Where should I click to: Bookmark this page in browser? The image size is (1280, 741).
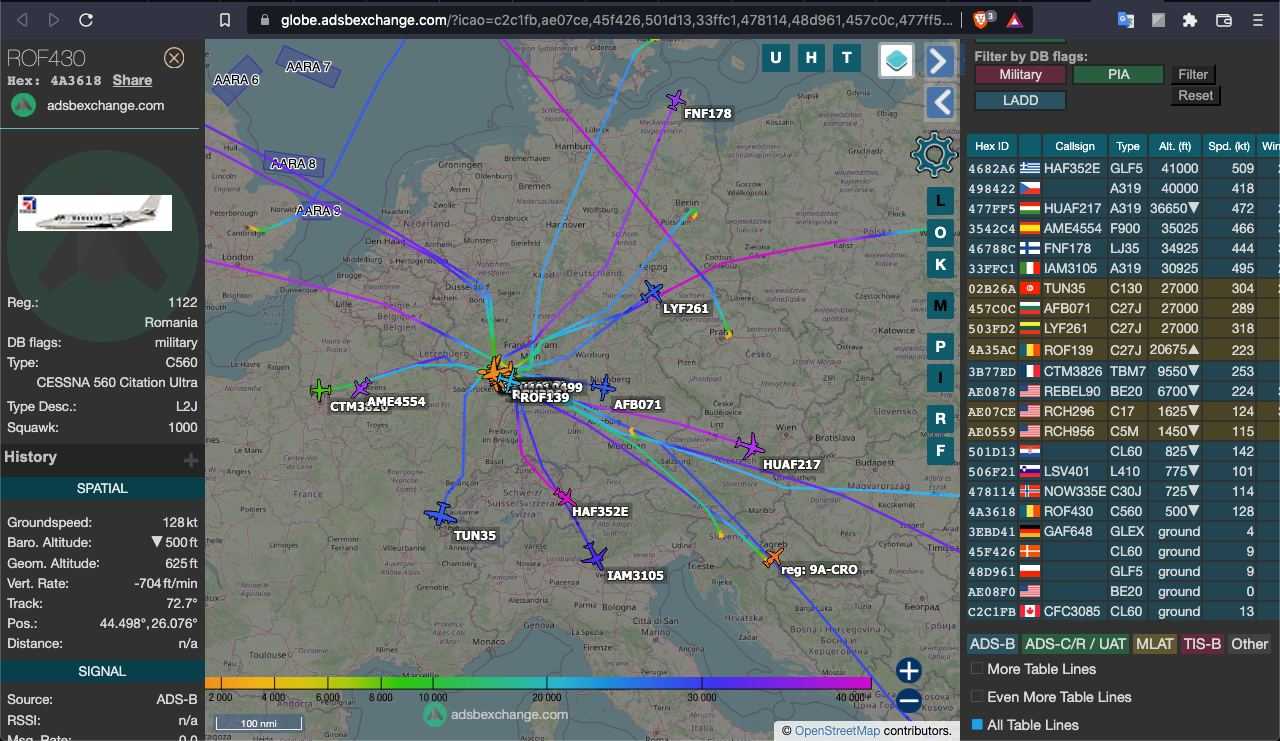point(226,20)
